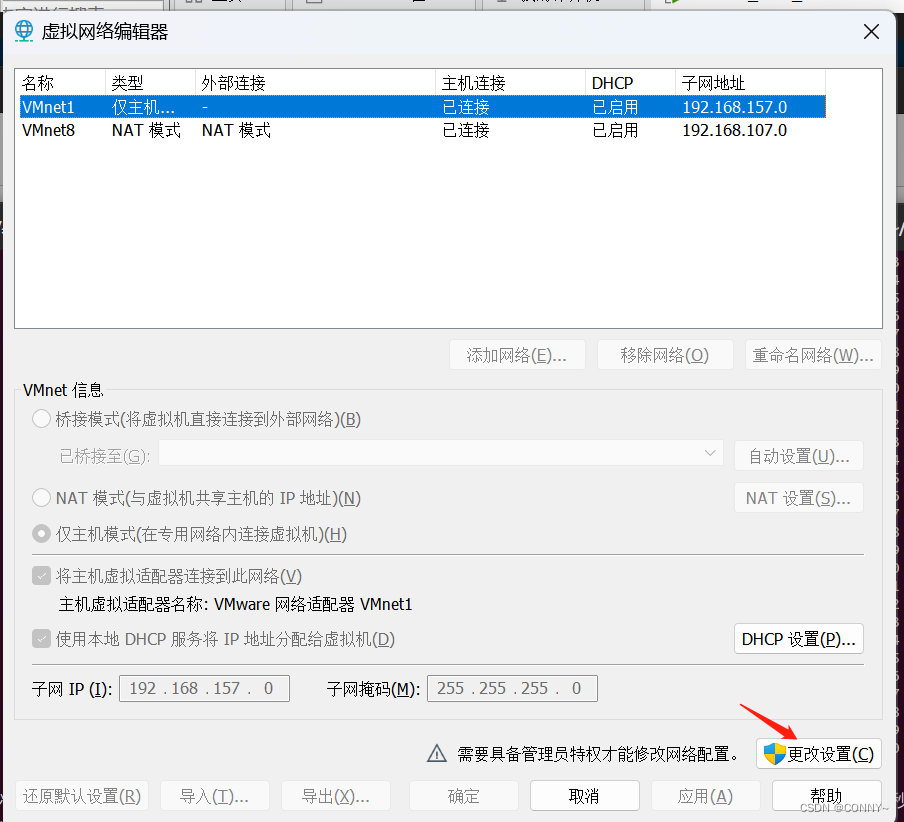Image resolution: width=904 pixels, height=822 pixels.
Task: Click 更改设置(C) with the shield icon
Action: [x=819, y=753]
